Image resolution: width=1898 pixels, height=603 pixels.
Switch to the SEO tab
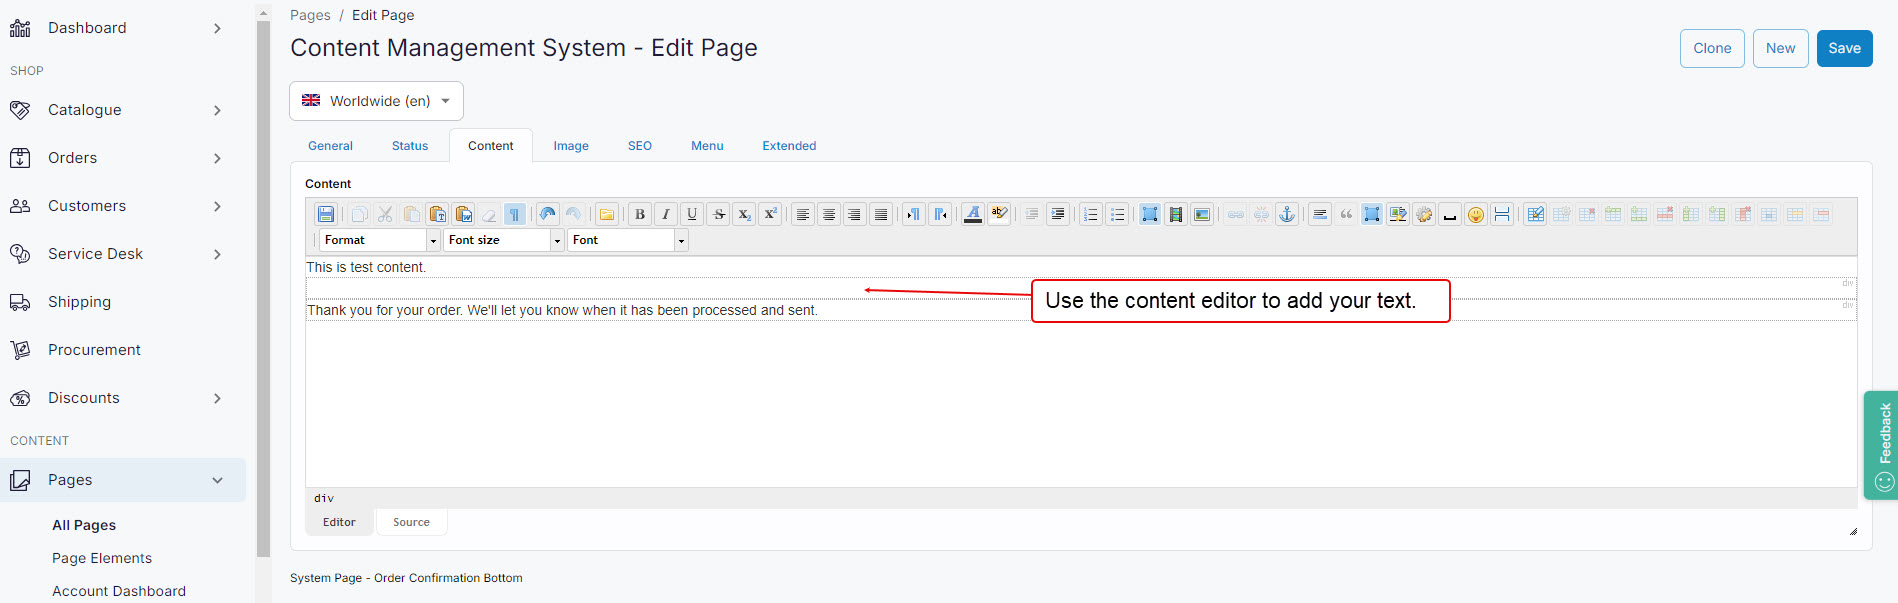coord(639,146)
